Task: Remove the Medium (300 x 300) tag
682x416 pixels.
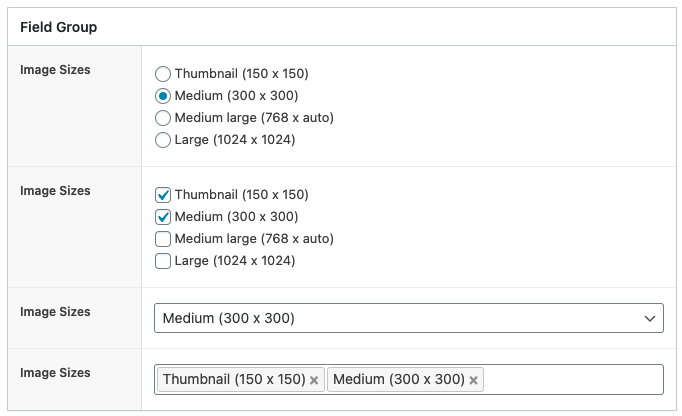Action: click(474, 380)
